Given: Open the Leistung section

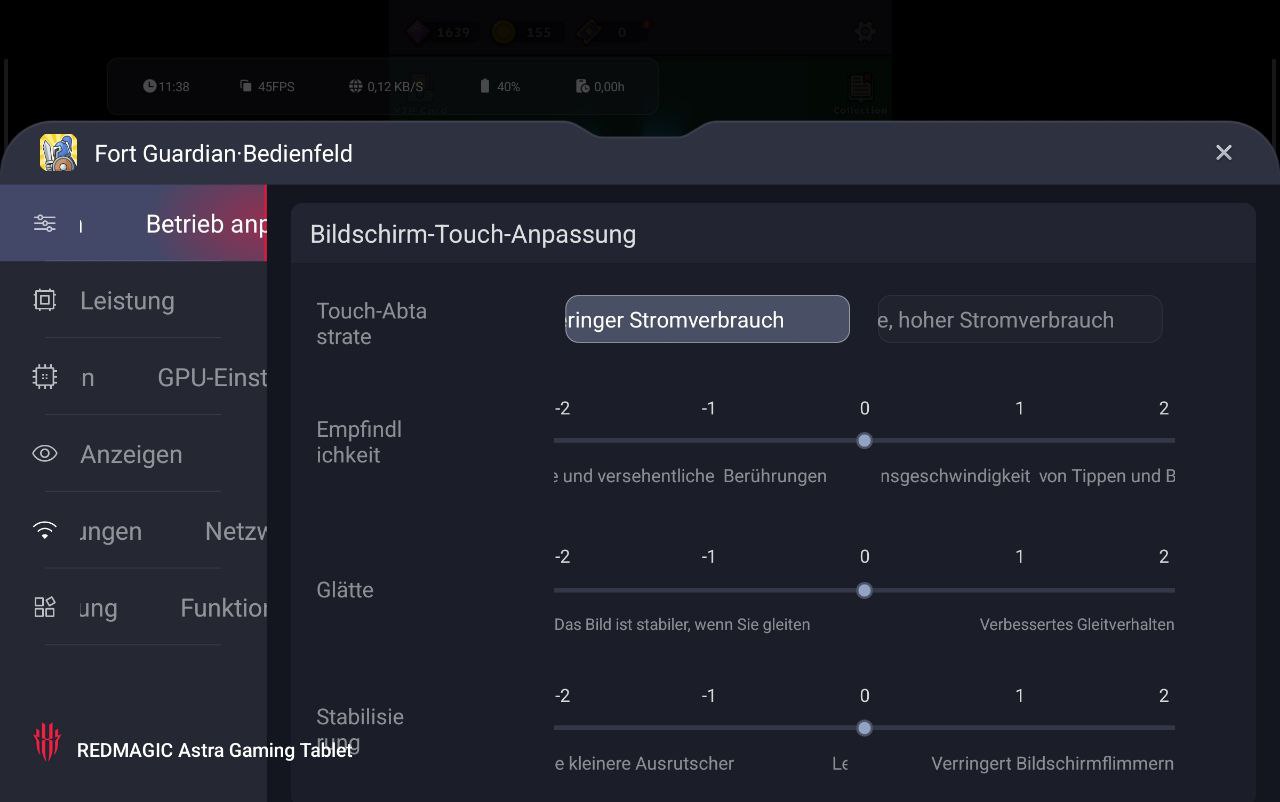Looking at the screenshot, I should coord(133,300).
